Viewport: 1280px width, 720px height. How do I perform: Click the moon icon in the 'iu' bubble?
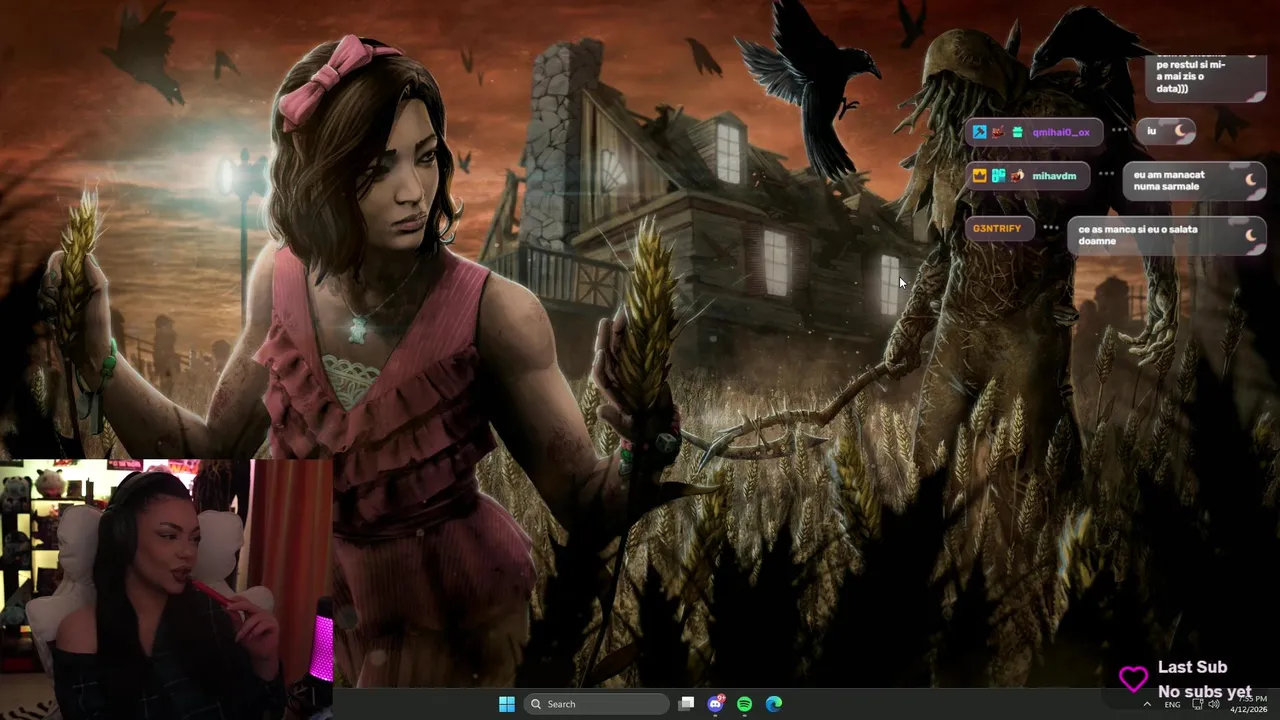1180,131
